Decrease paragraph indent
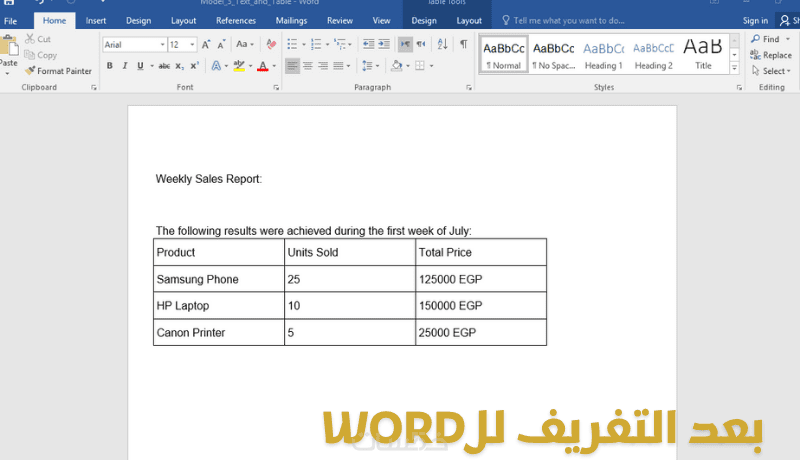 pyautogui.click(x=368, y=44)
